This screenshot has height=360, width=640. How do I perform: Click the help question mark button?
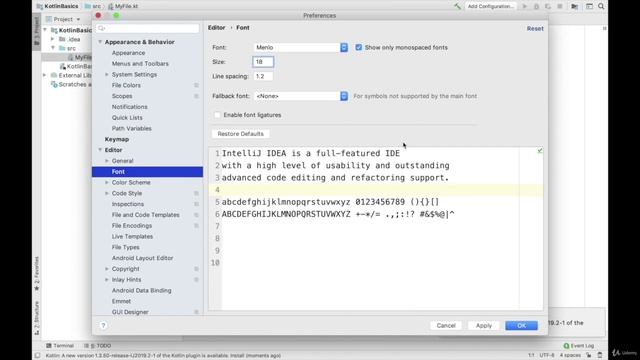click(x=103, y=325)
